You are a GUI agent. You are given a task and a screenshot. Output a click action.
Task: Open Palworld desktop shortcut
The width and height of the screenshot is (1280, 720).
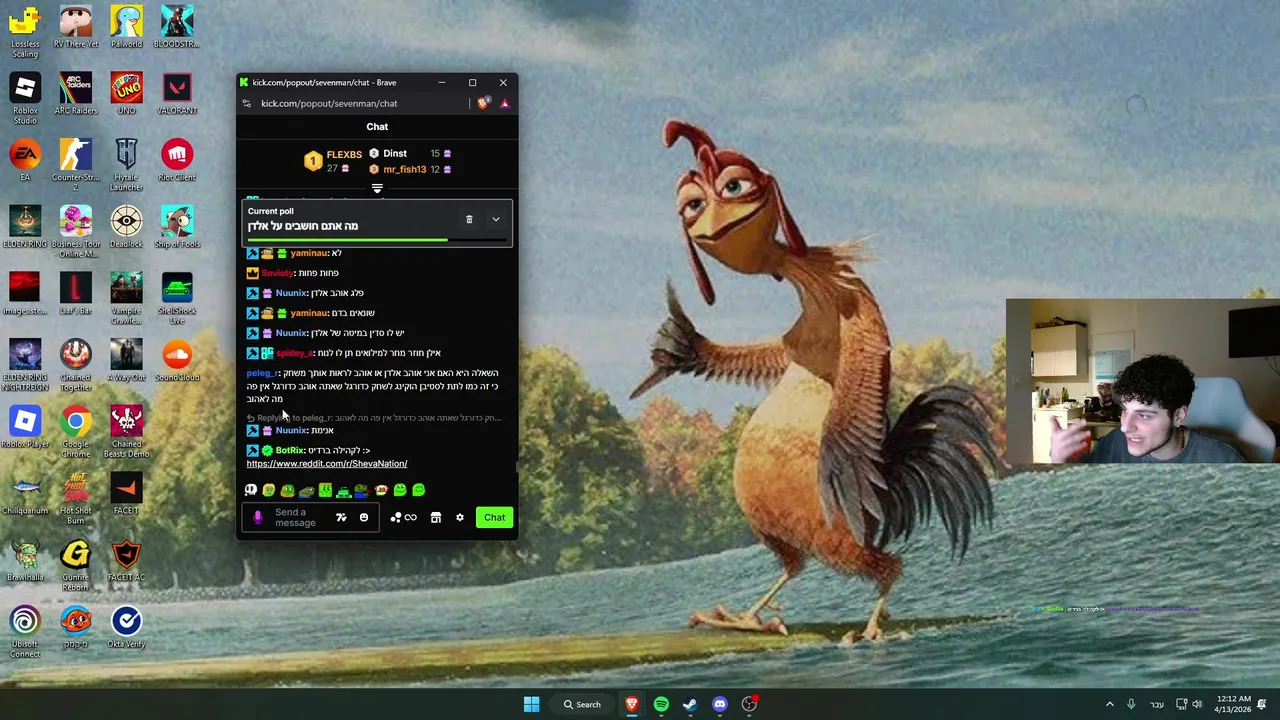pyautogui.click(x=126, y=27)
